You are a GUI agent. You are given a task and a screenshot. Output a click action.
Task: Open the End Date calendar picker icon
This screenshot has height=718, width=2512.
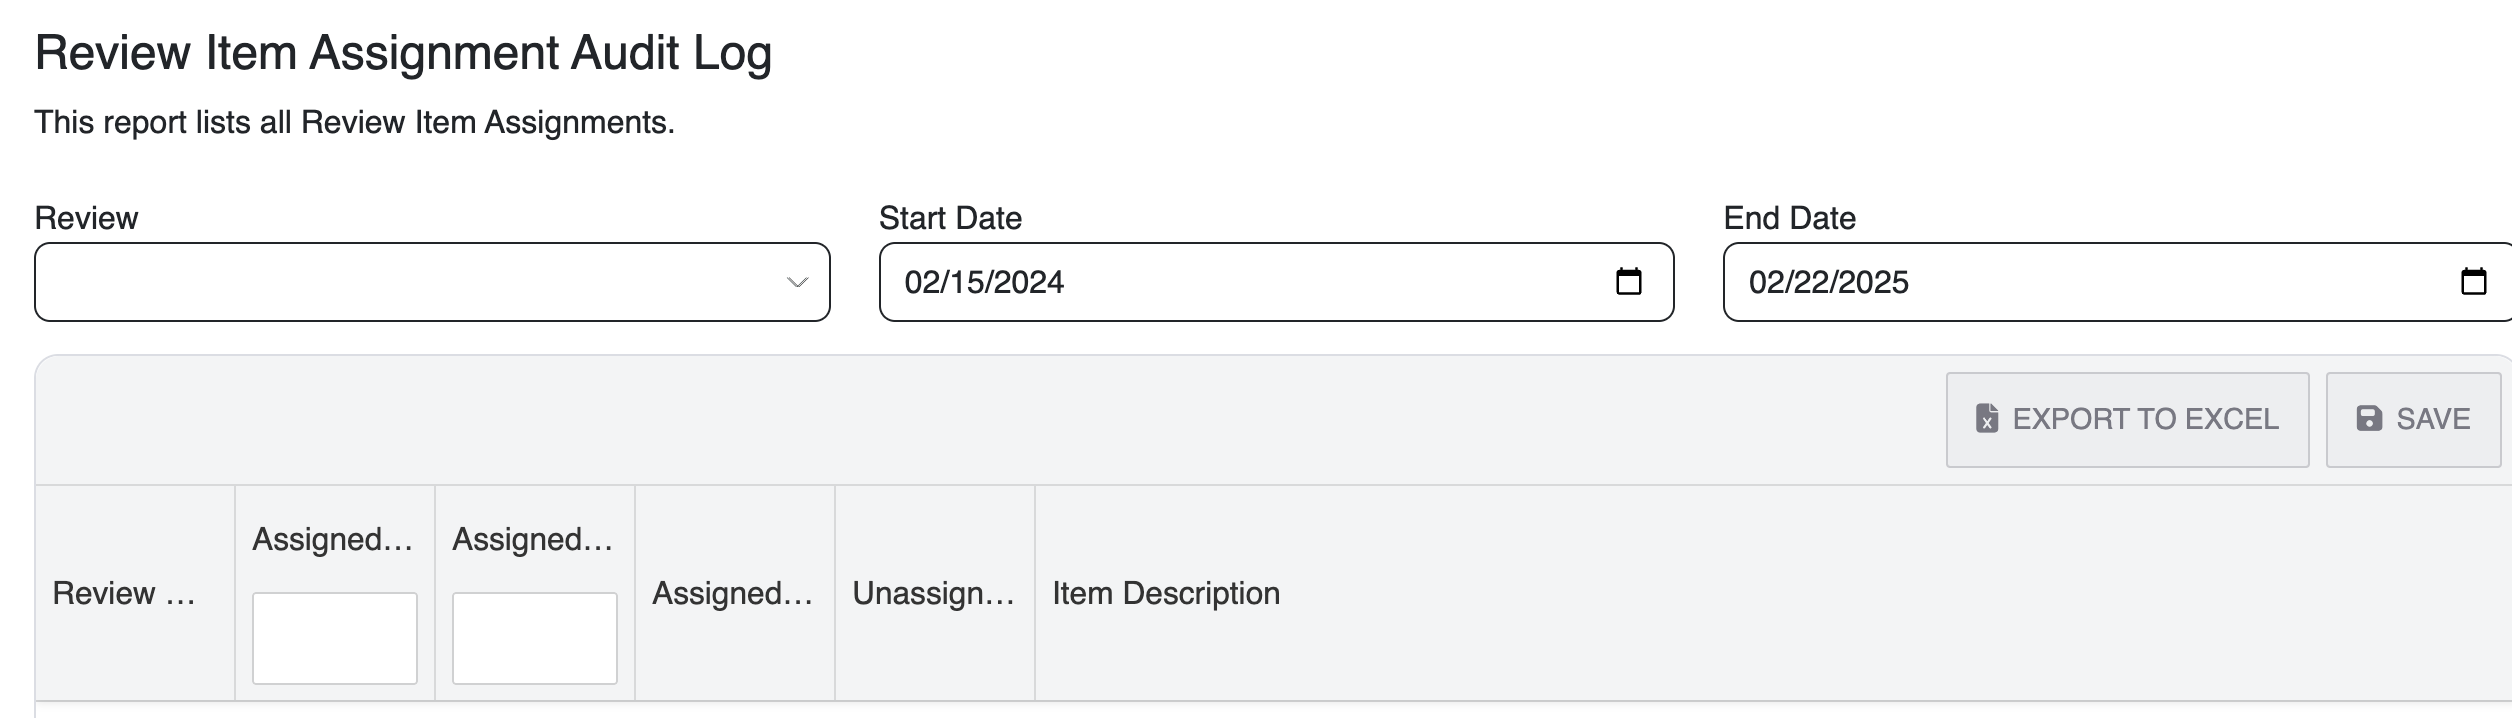click(2473, 282)
